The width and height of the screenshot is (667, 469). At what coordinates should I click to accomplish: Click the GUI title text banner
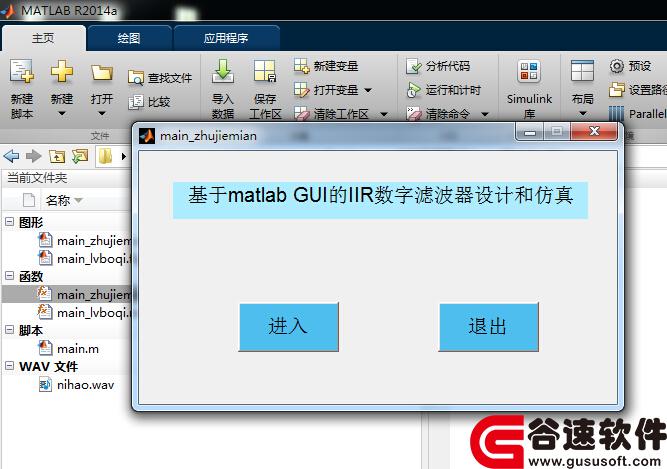coord(380,200)
